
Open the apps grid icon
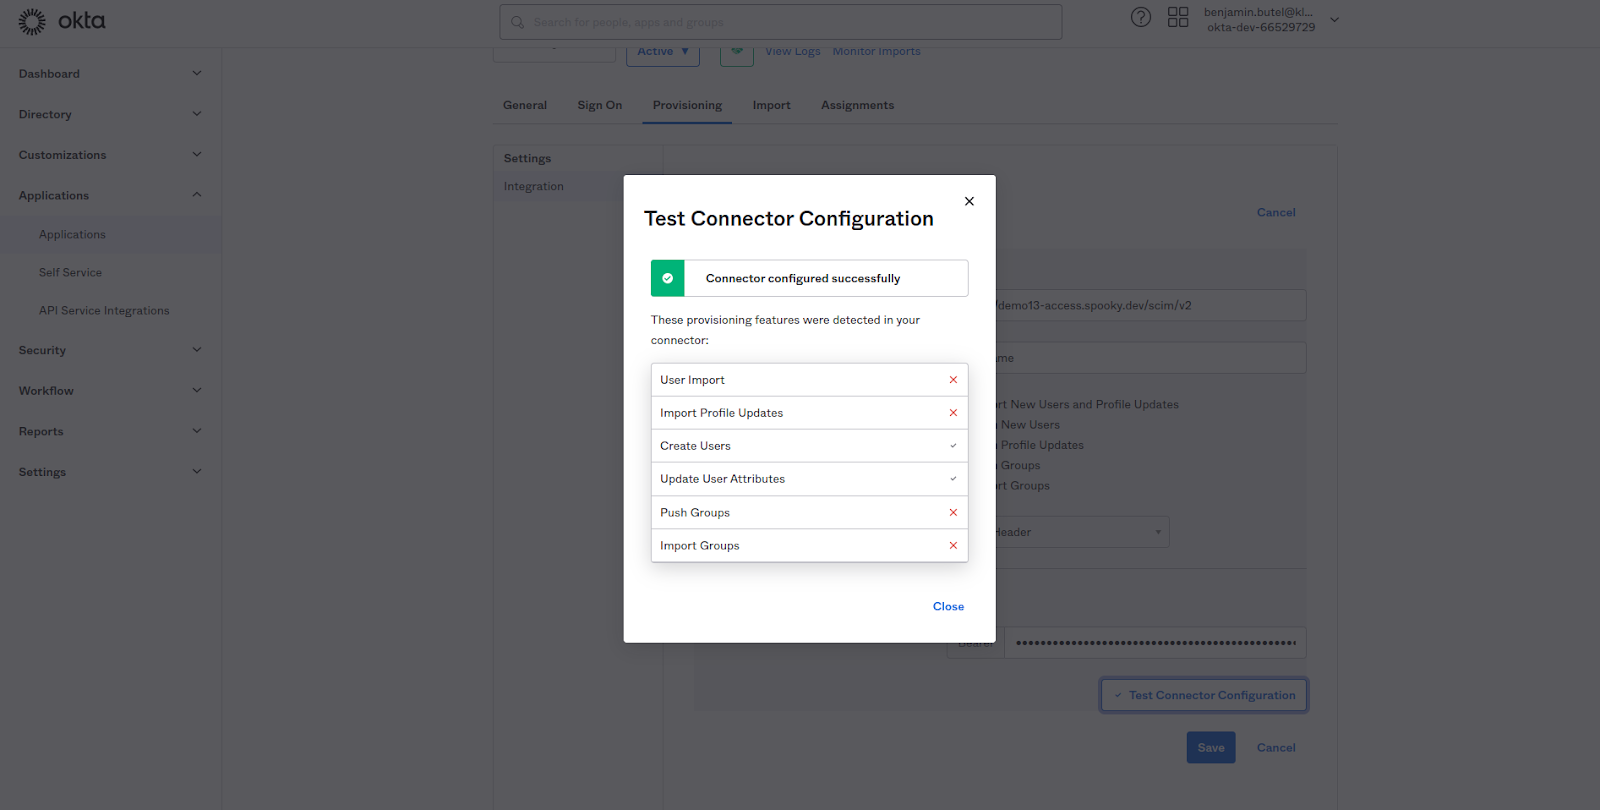click(1178, 17)
